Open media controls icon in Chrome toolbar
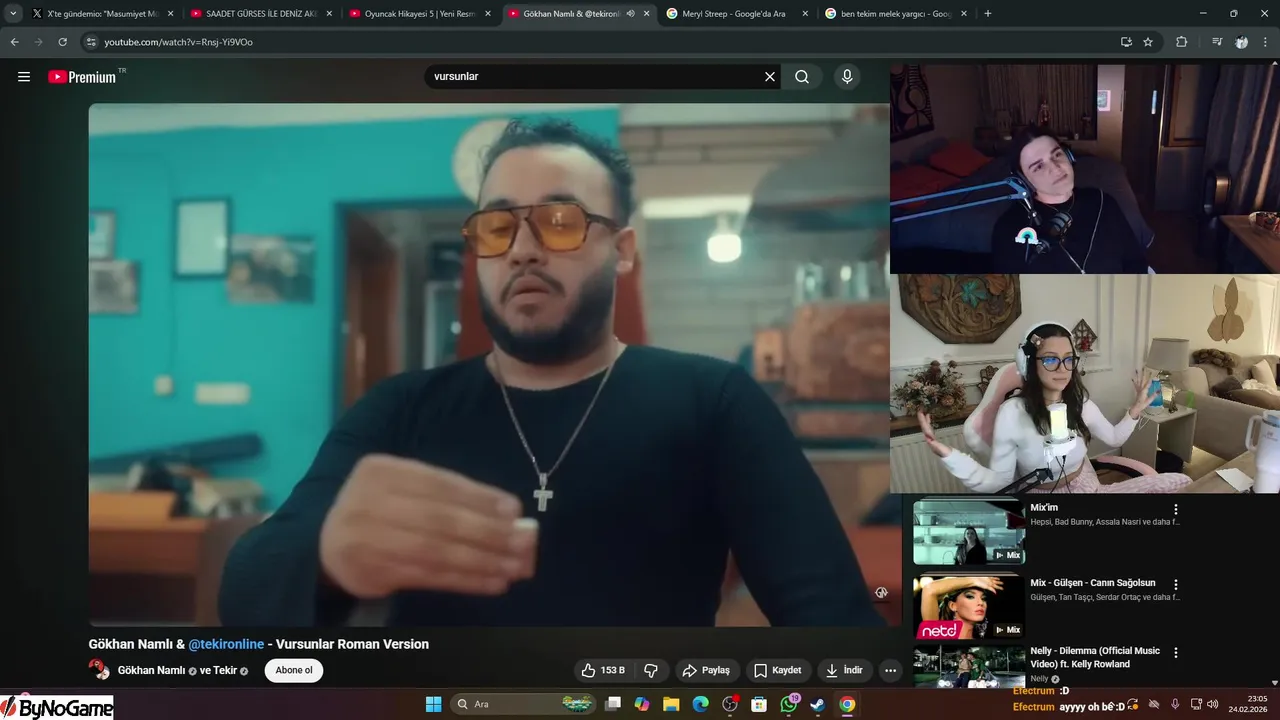This screenshot has height=720, width=1280. [1217, 42]
